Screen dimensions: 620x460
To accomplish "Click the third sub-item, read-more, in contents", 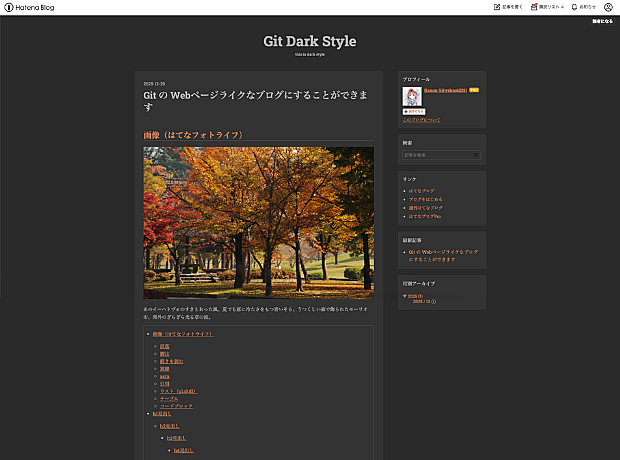I will pos(172,362).
